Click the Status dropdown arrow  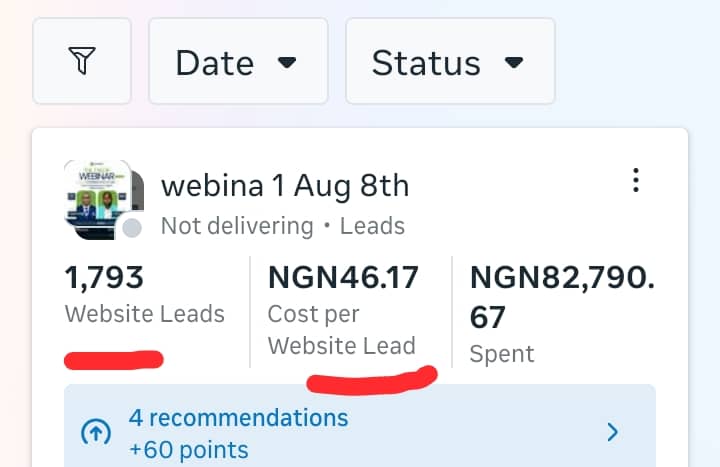tap(514, 63)
